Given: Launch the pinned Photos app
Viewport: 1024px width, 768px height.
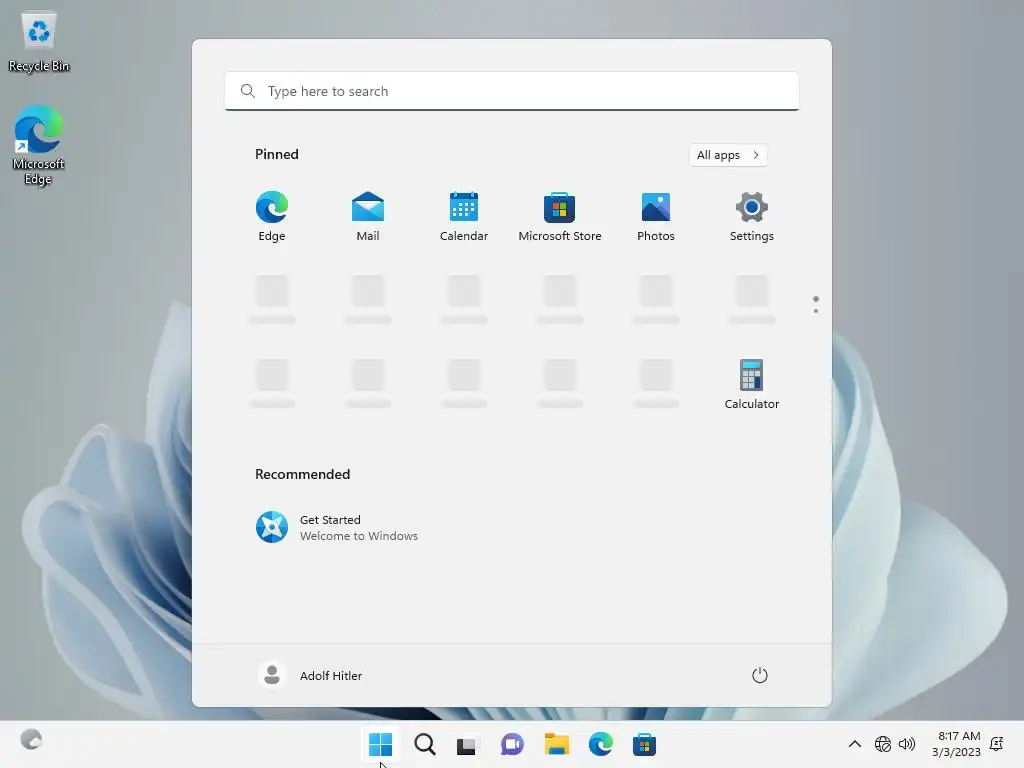Looking at the screenshot, I should (x=656, y=217).
